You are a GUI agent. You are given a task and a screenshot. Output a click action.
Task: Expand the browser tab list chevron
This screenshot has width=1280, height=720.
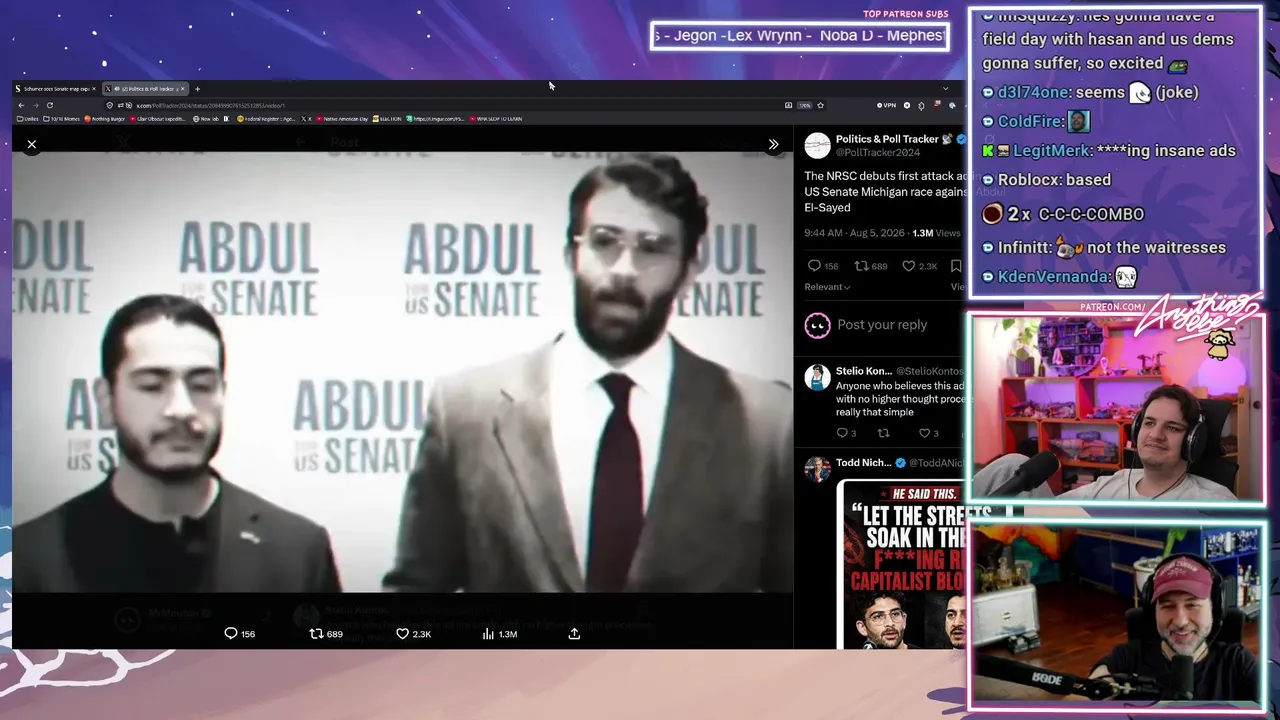[x=945, y=89]
